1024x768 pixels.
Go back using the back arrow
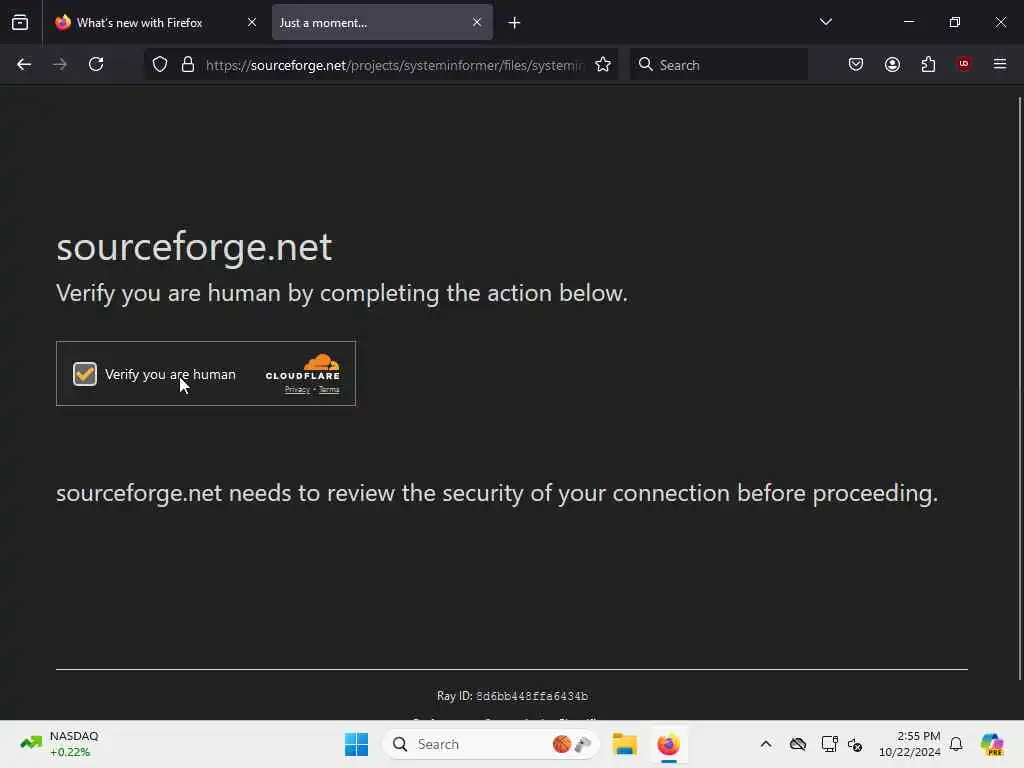[24, 64]
